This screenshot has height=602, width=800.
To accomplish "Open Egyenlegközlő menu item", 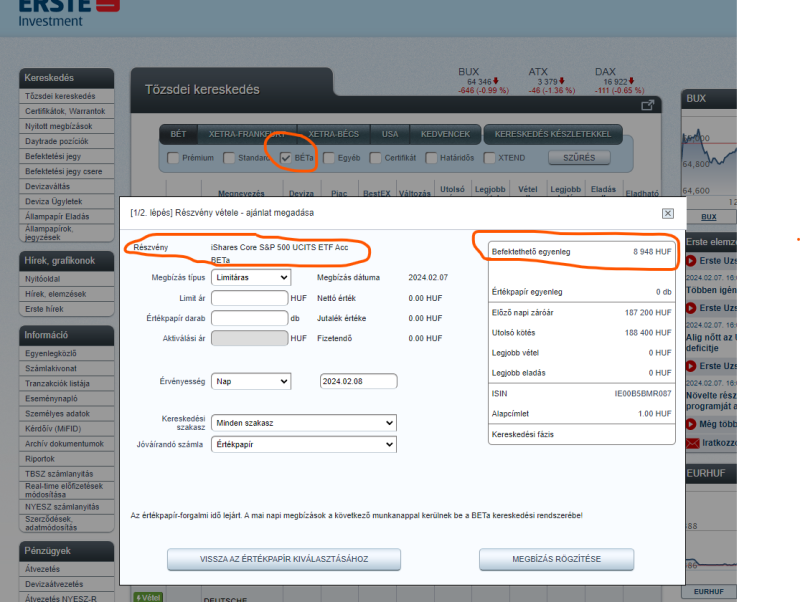I will [66, 354].
